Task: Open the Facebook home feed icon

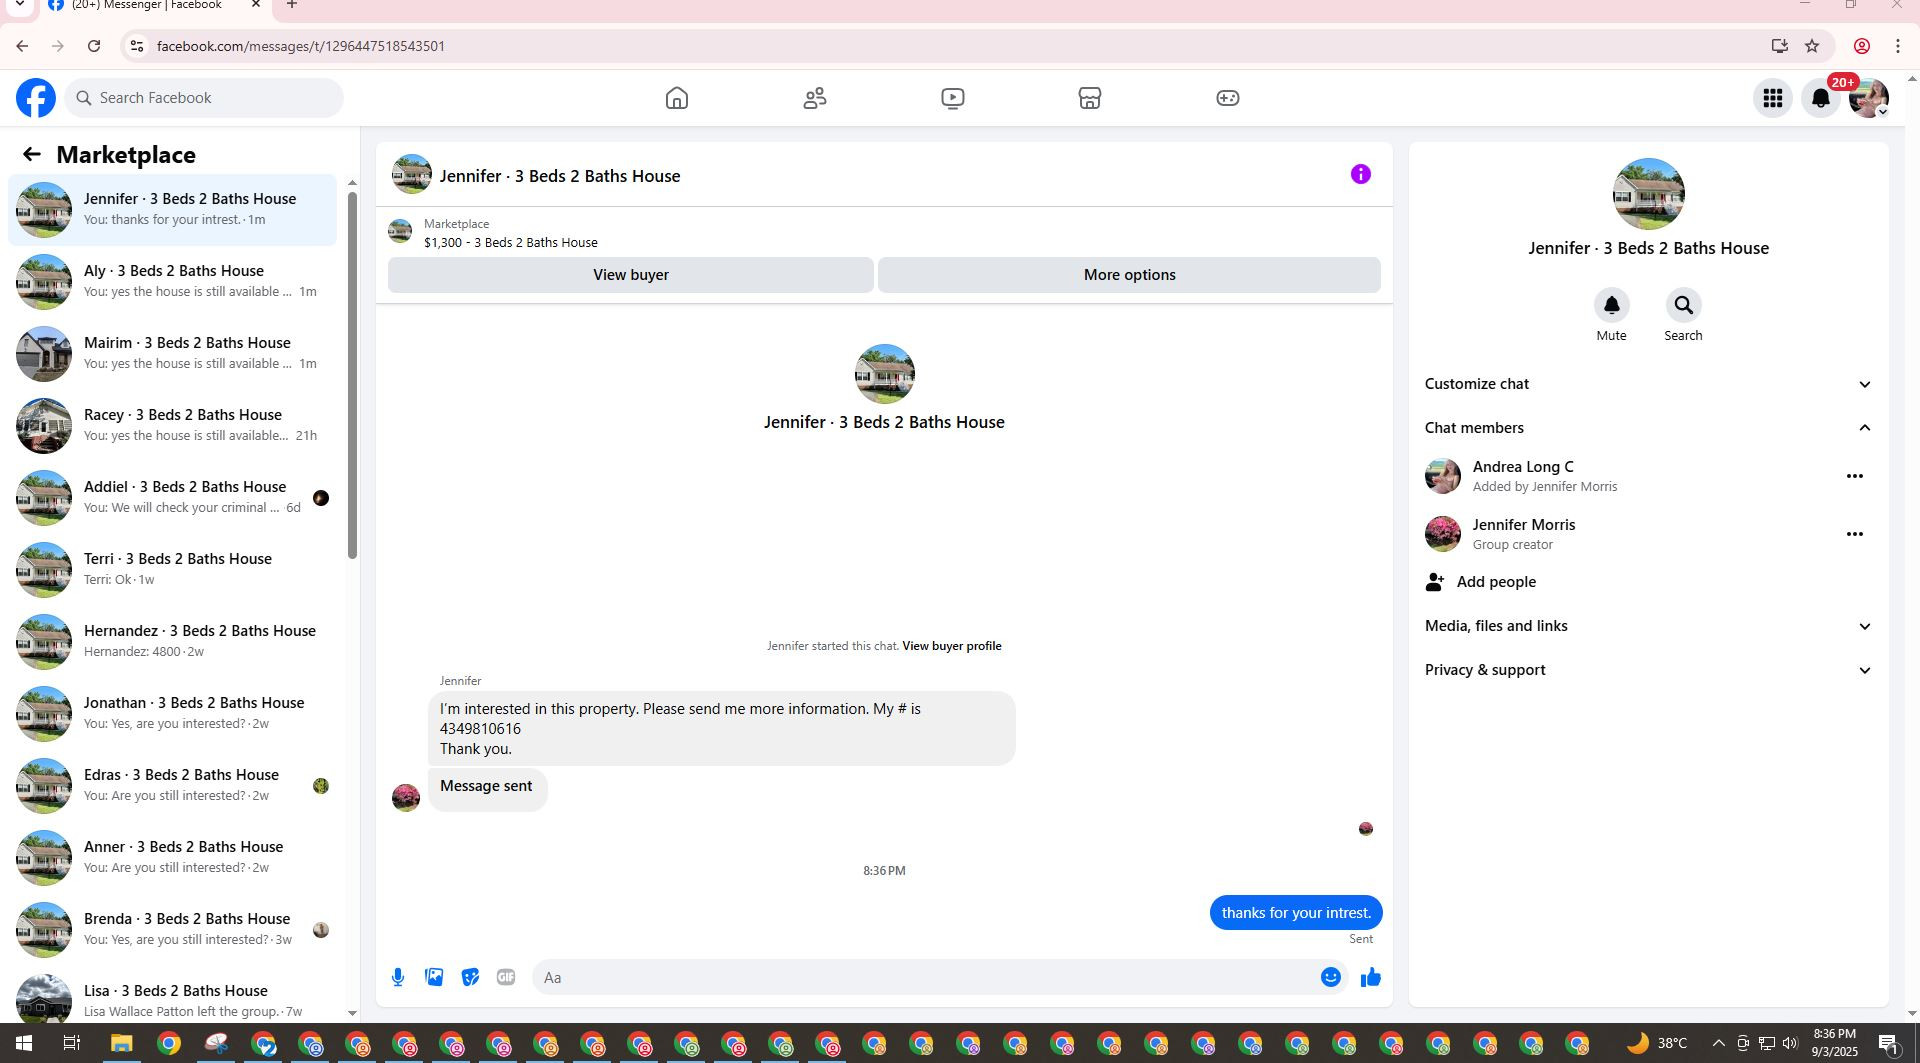Action: 677,98
